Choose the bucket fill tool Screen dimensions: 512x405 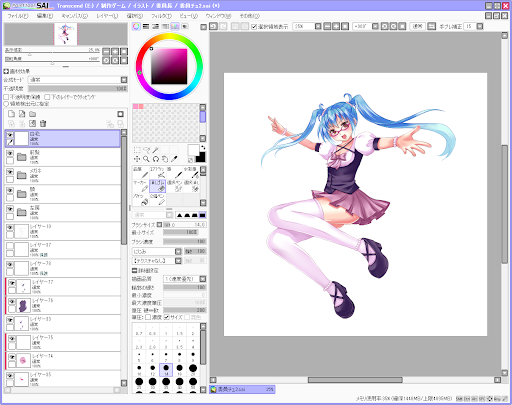pos(141,200)
